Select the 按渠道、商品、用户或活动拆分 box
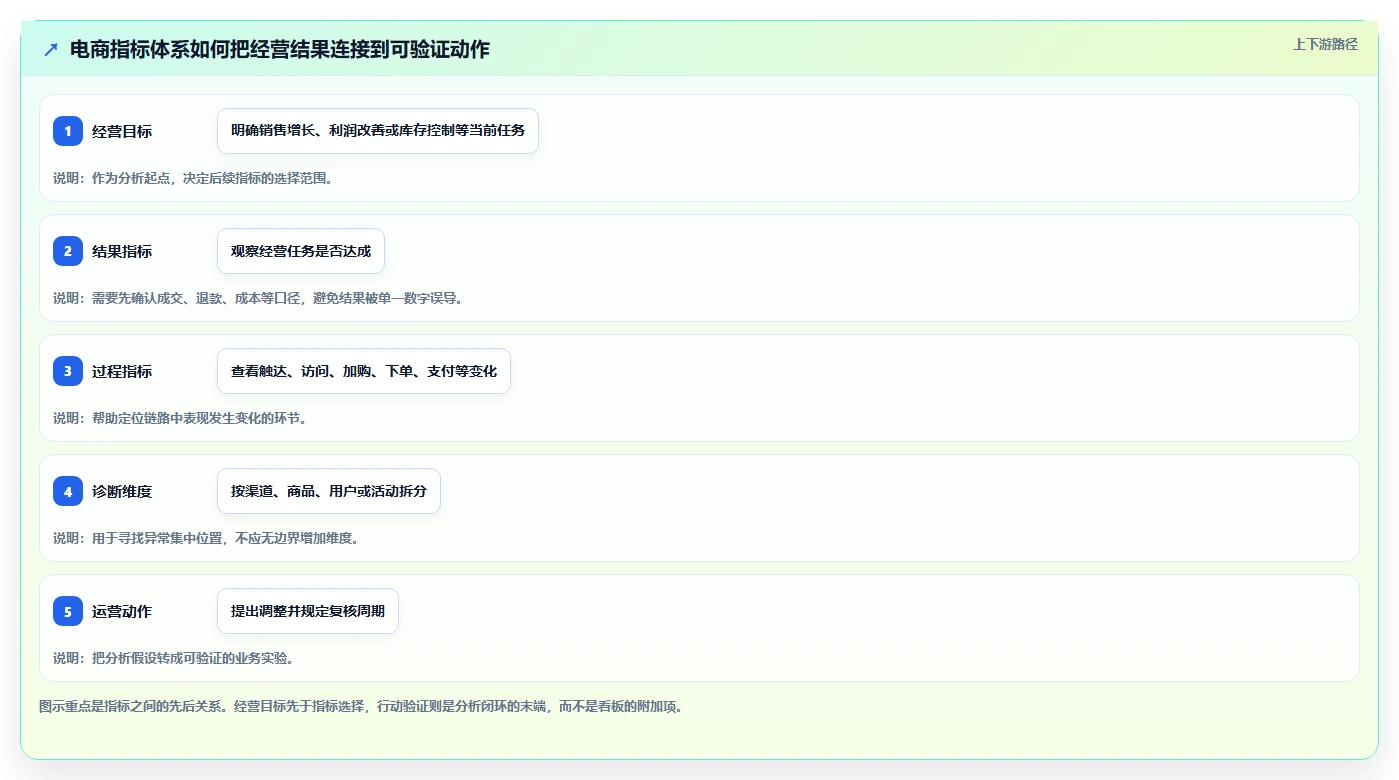This screenshot has height=780, width=1399. click(x=329, y=491)
